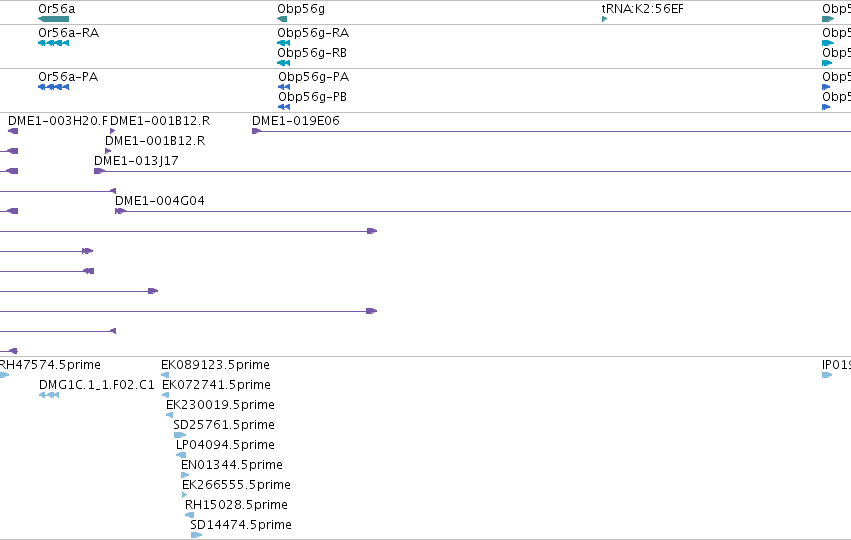Select the RH15028.5prime arrow glyph
The image size is (851, 540).
(x=189, y=516)
